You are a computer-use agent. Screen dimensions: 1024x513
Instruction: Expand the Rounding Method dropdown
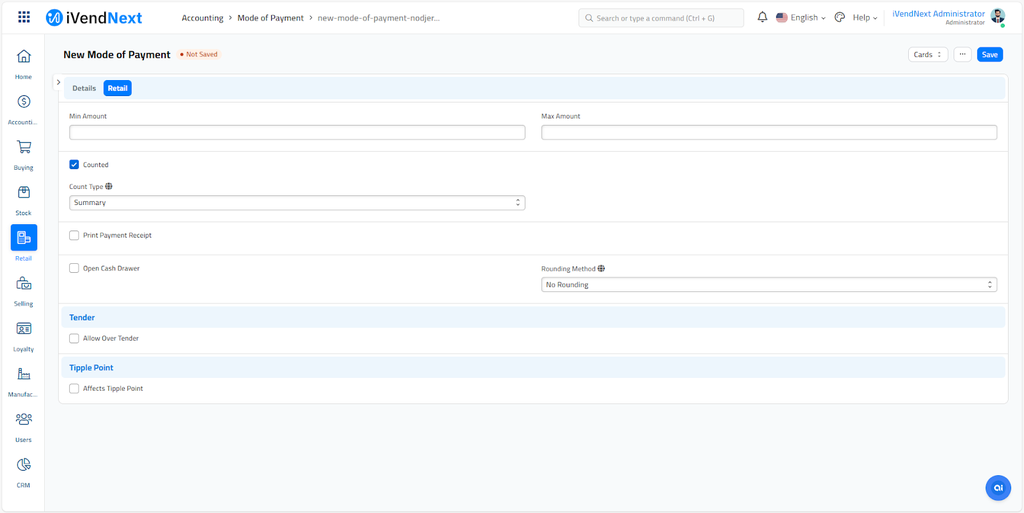click(x=768, y=285)
